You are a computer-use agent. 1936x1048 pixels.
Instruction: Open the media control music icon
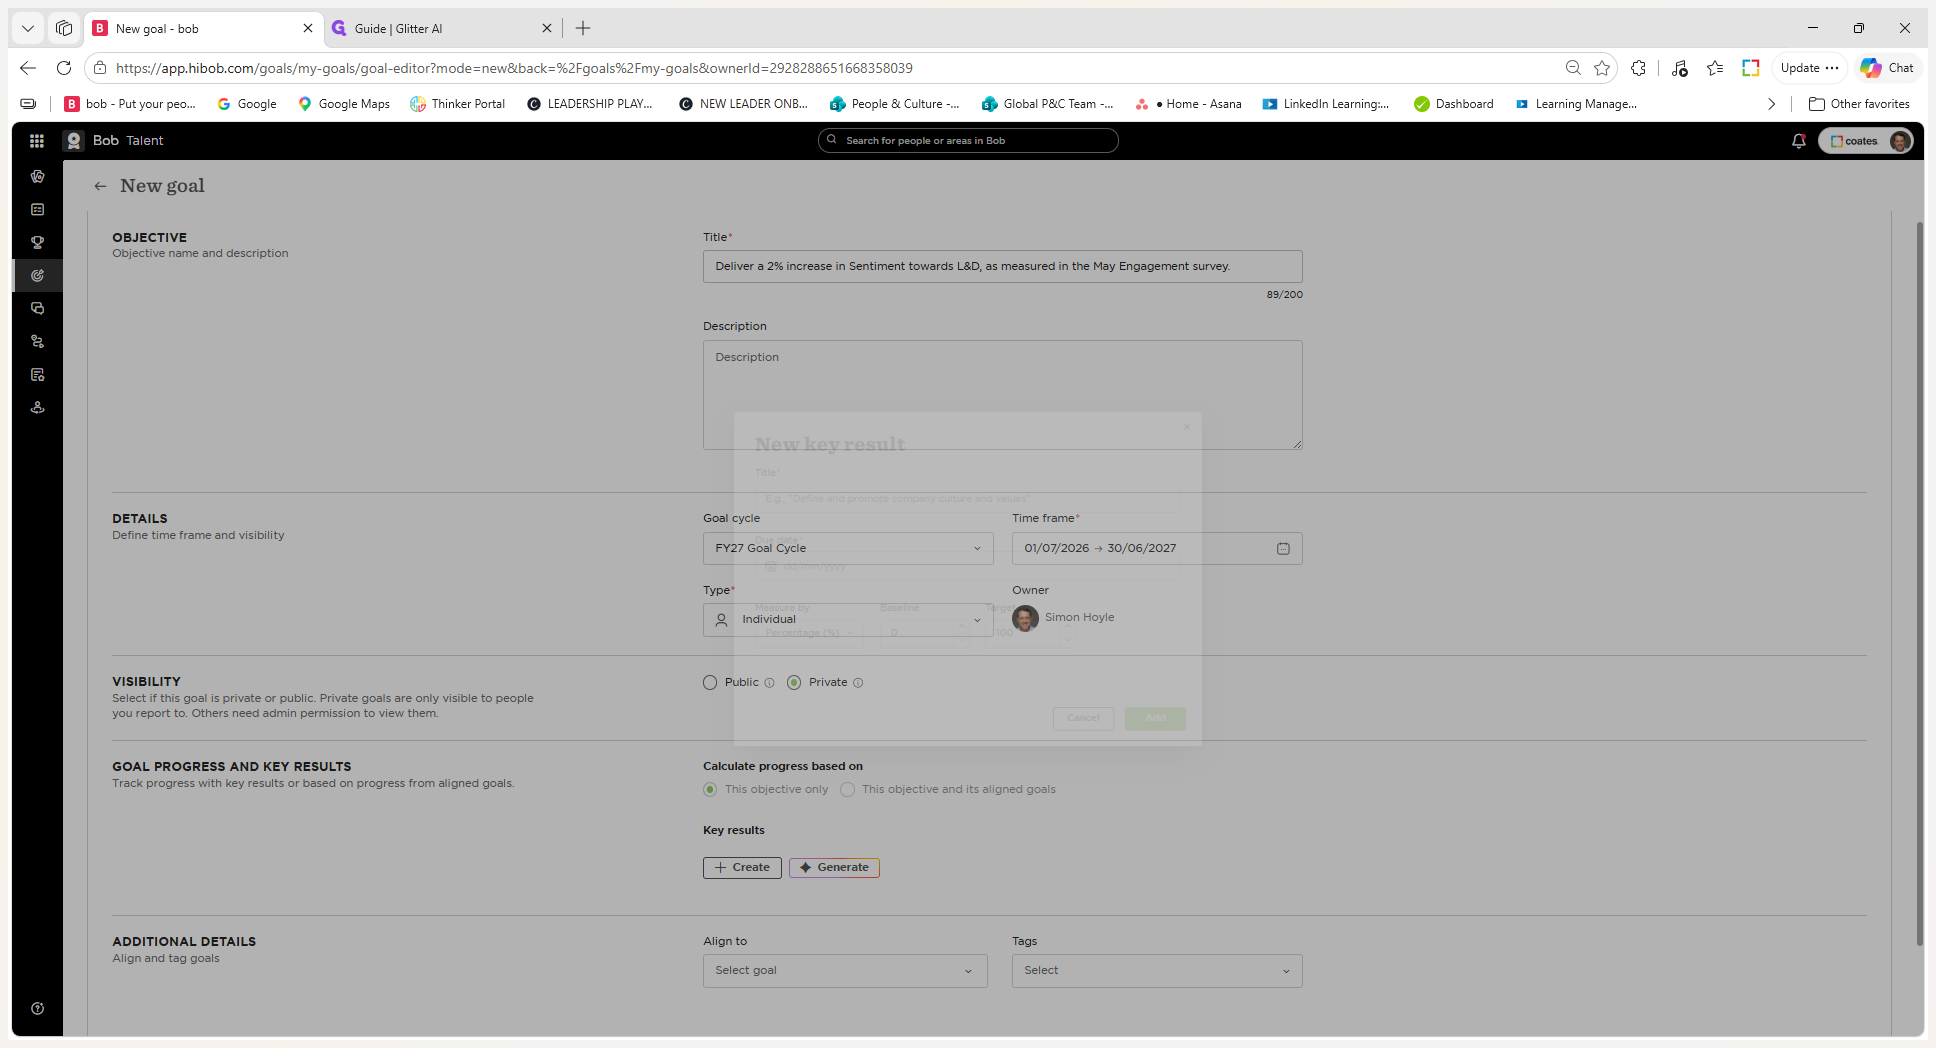click(x=1679, y=68)
